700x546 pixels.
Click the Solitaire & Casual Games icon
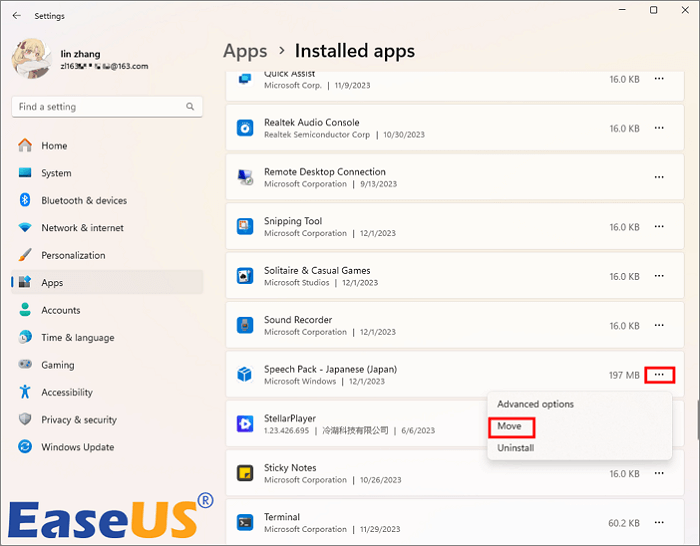[x=245, y=276]
